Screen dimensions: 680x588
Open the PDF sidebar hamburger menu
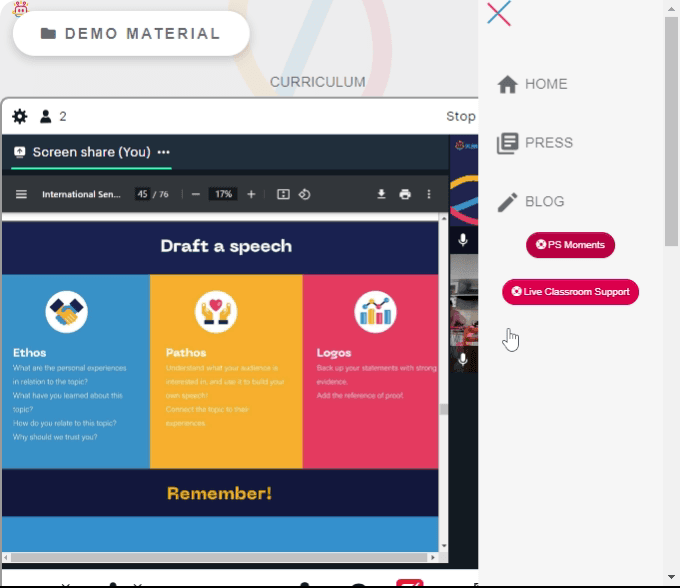point(21,194)
